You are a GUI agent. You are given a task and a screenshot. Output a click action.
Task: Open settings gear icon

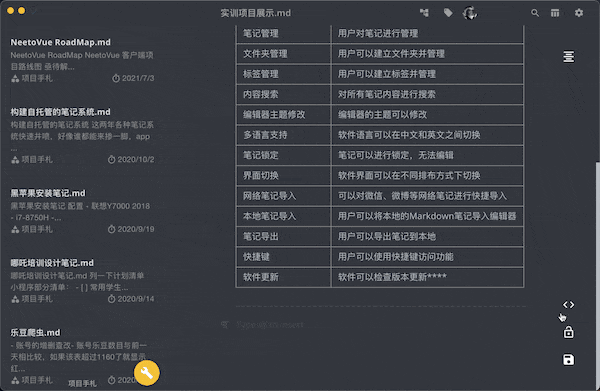click(x=579, y=13)
